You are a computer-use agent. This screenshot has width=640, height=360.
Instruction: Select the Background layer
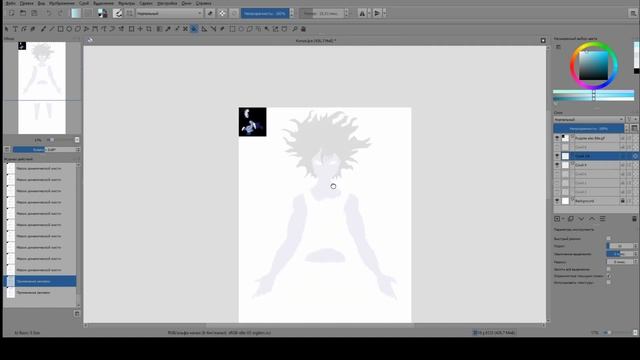coord(595,201)
